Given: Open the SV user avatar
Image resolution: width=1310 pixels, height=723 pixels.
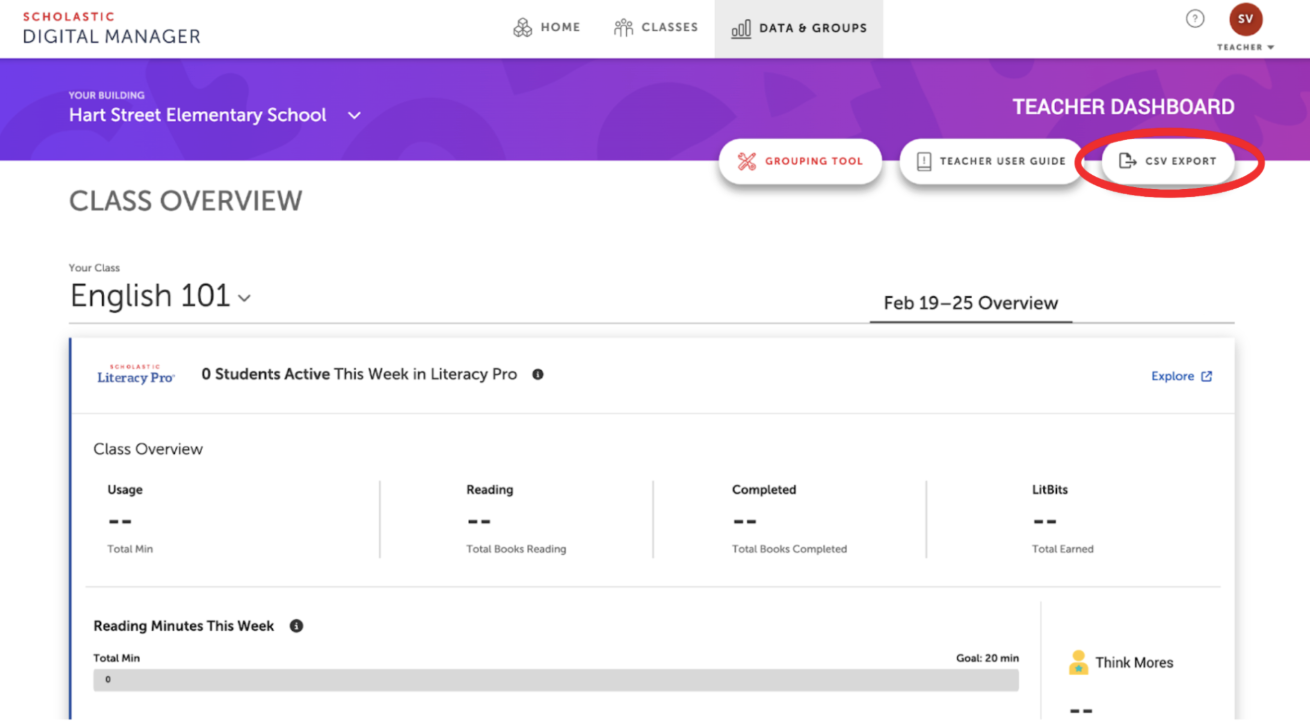Looking at the screenshot, I should [x=1245, y=19].
